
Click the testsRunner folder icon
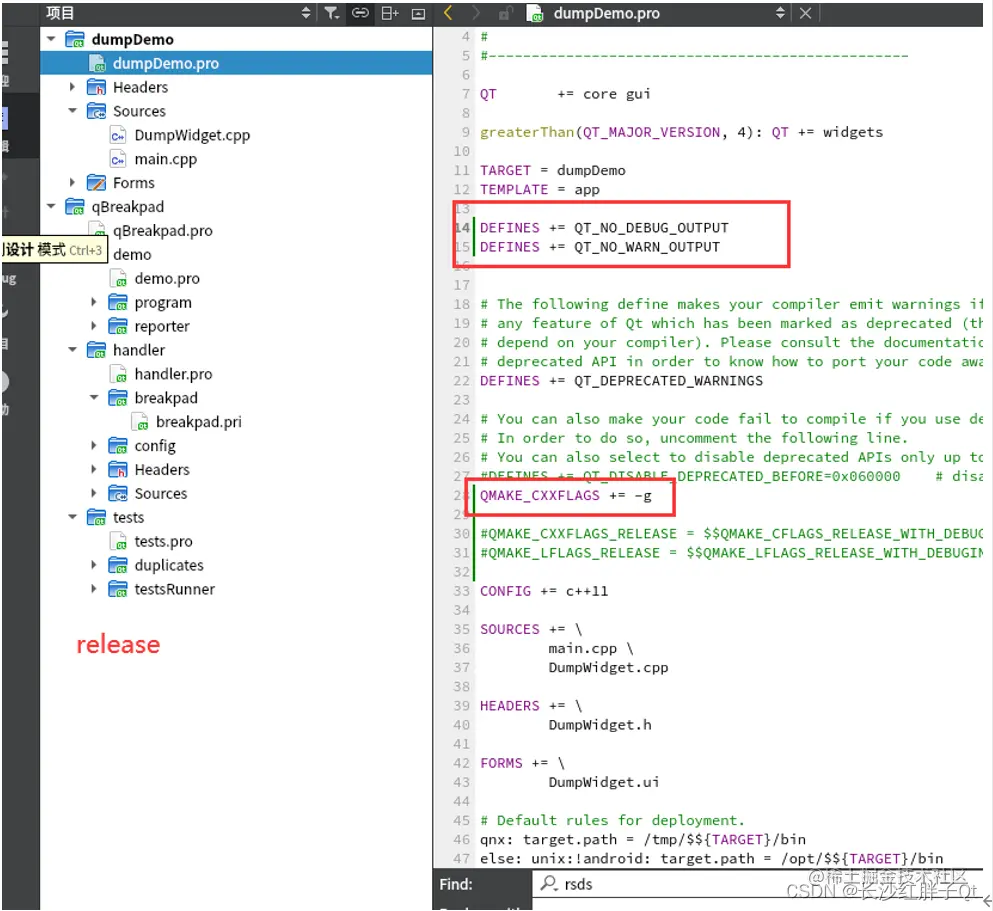118,589
